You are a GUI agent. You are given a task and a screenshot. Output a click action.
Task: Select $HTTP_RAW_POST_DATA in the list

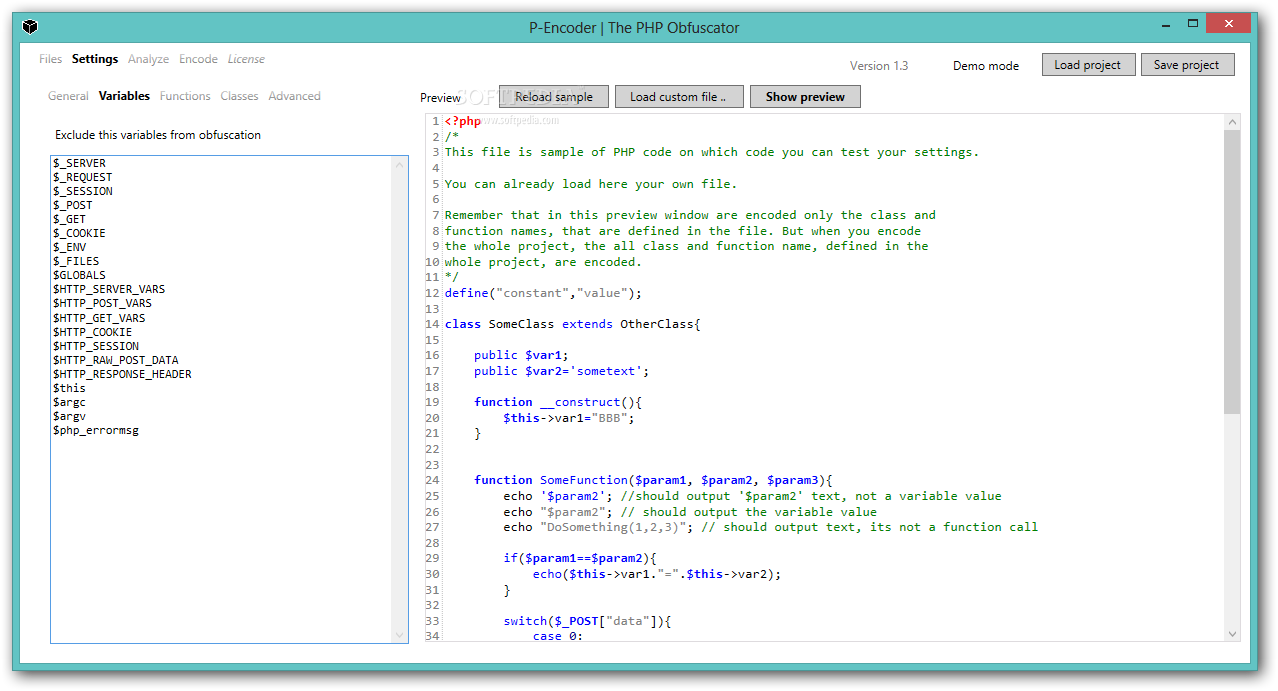(116, 360)
